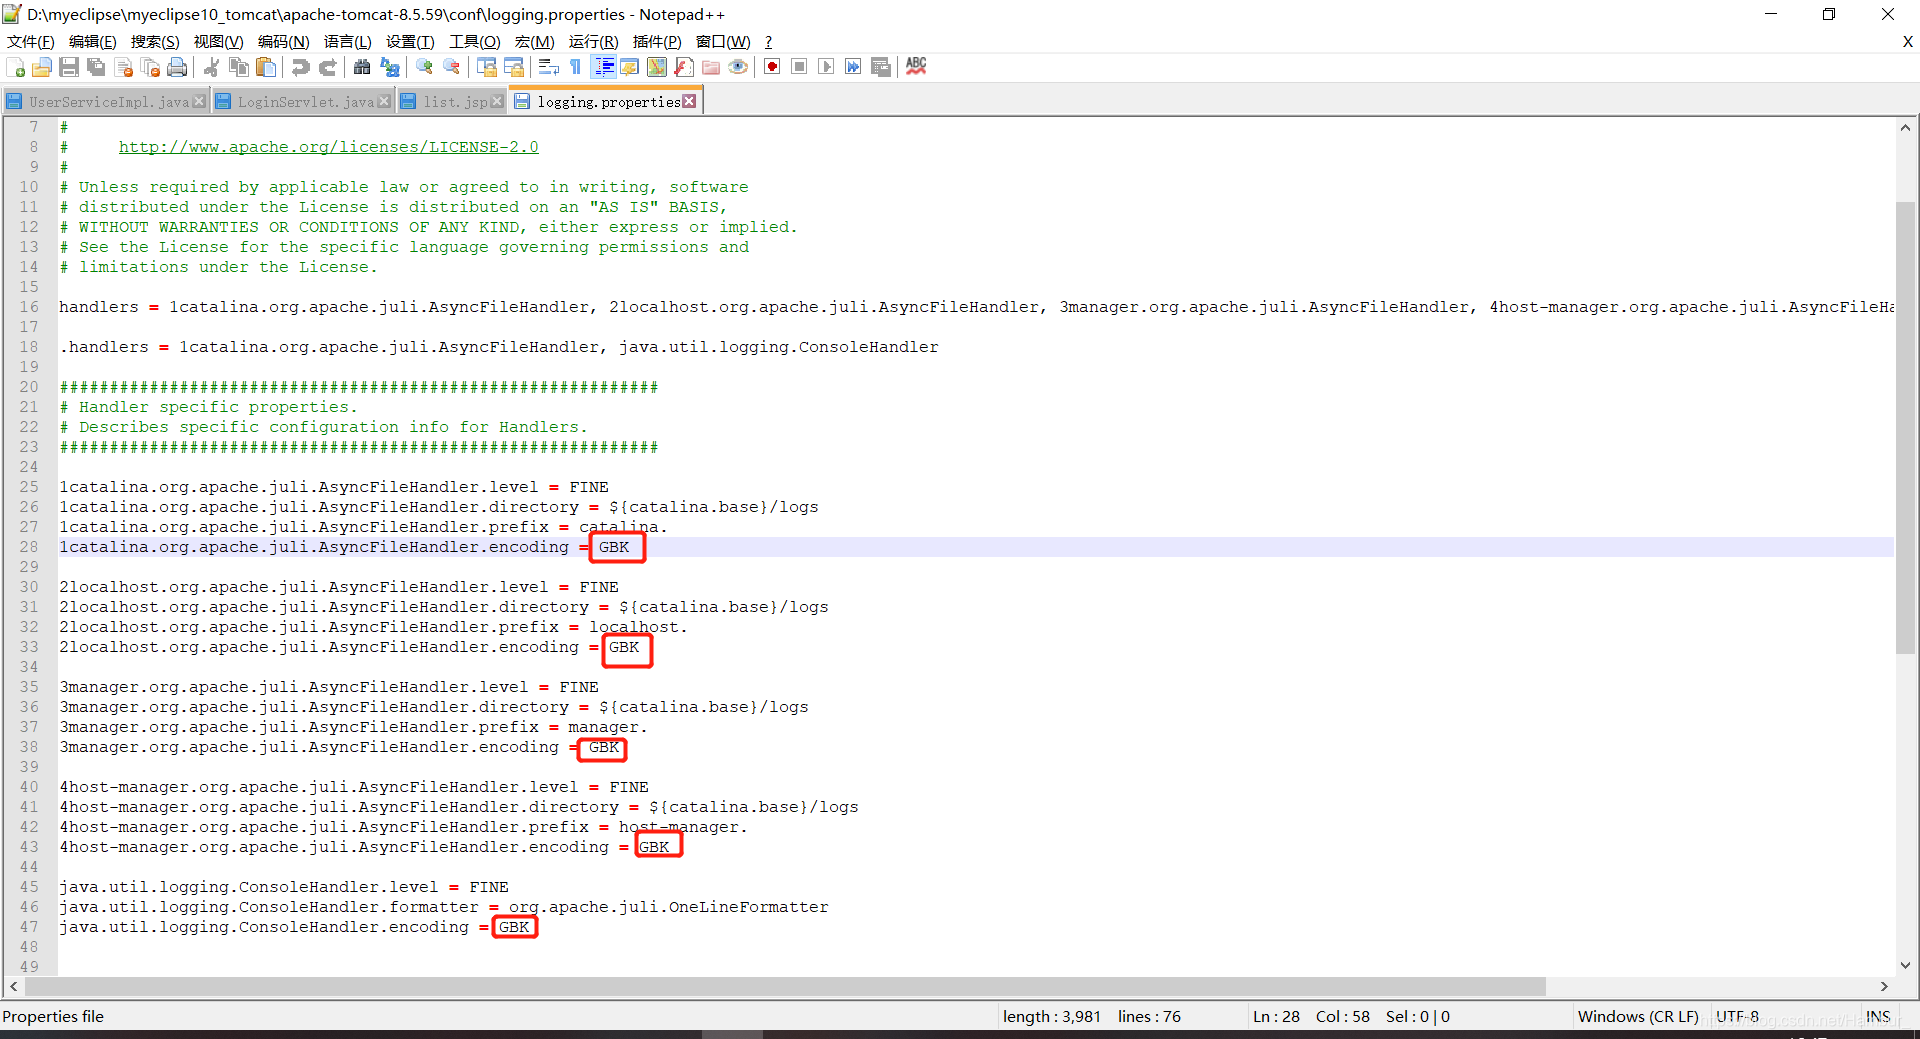Paste from clipboard icon
1920x1039 pixels.
coord(266,67)
